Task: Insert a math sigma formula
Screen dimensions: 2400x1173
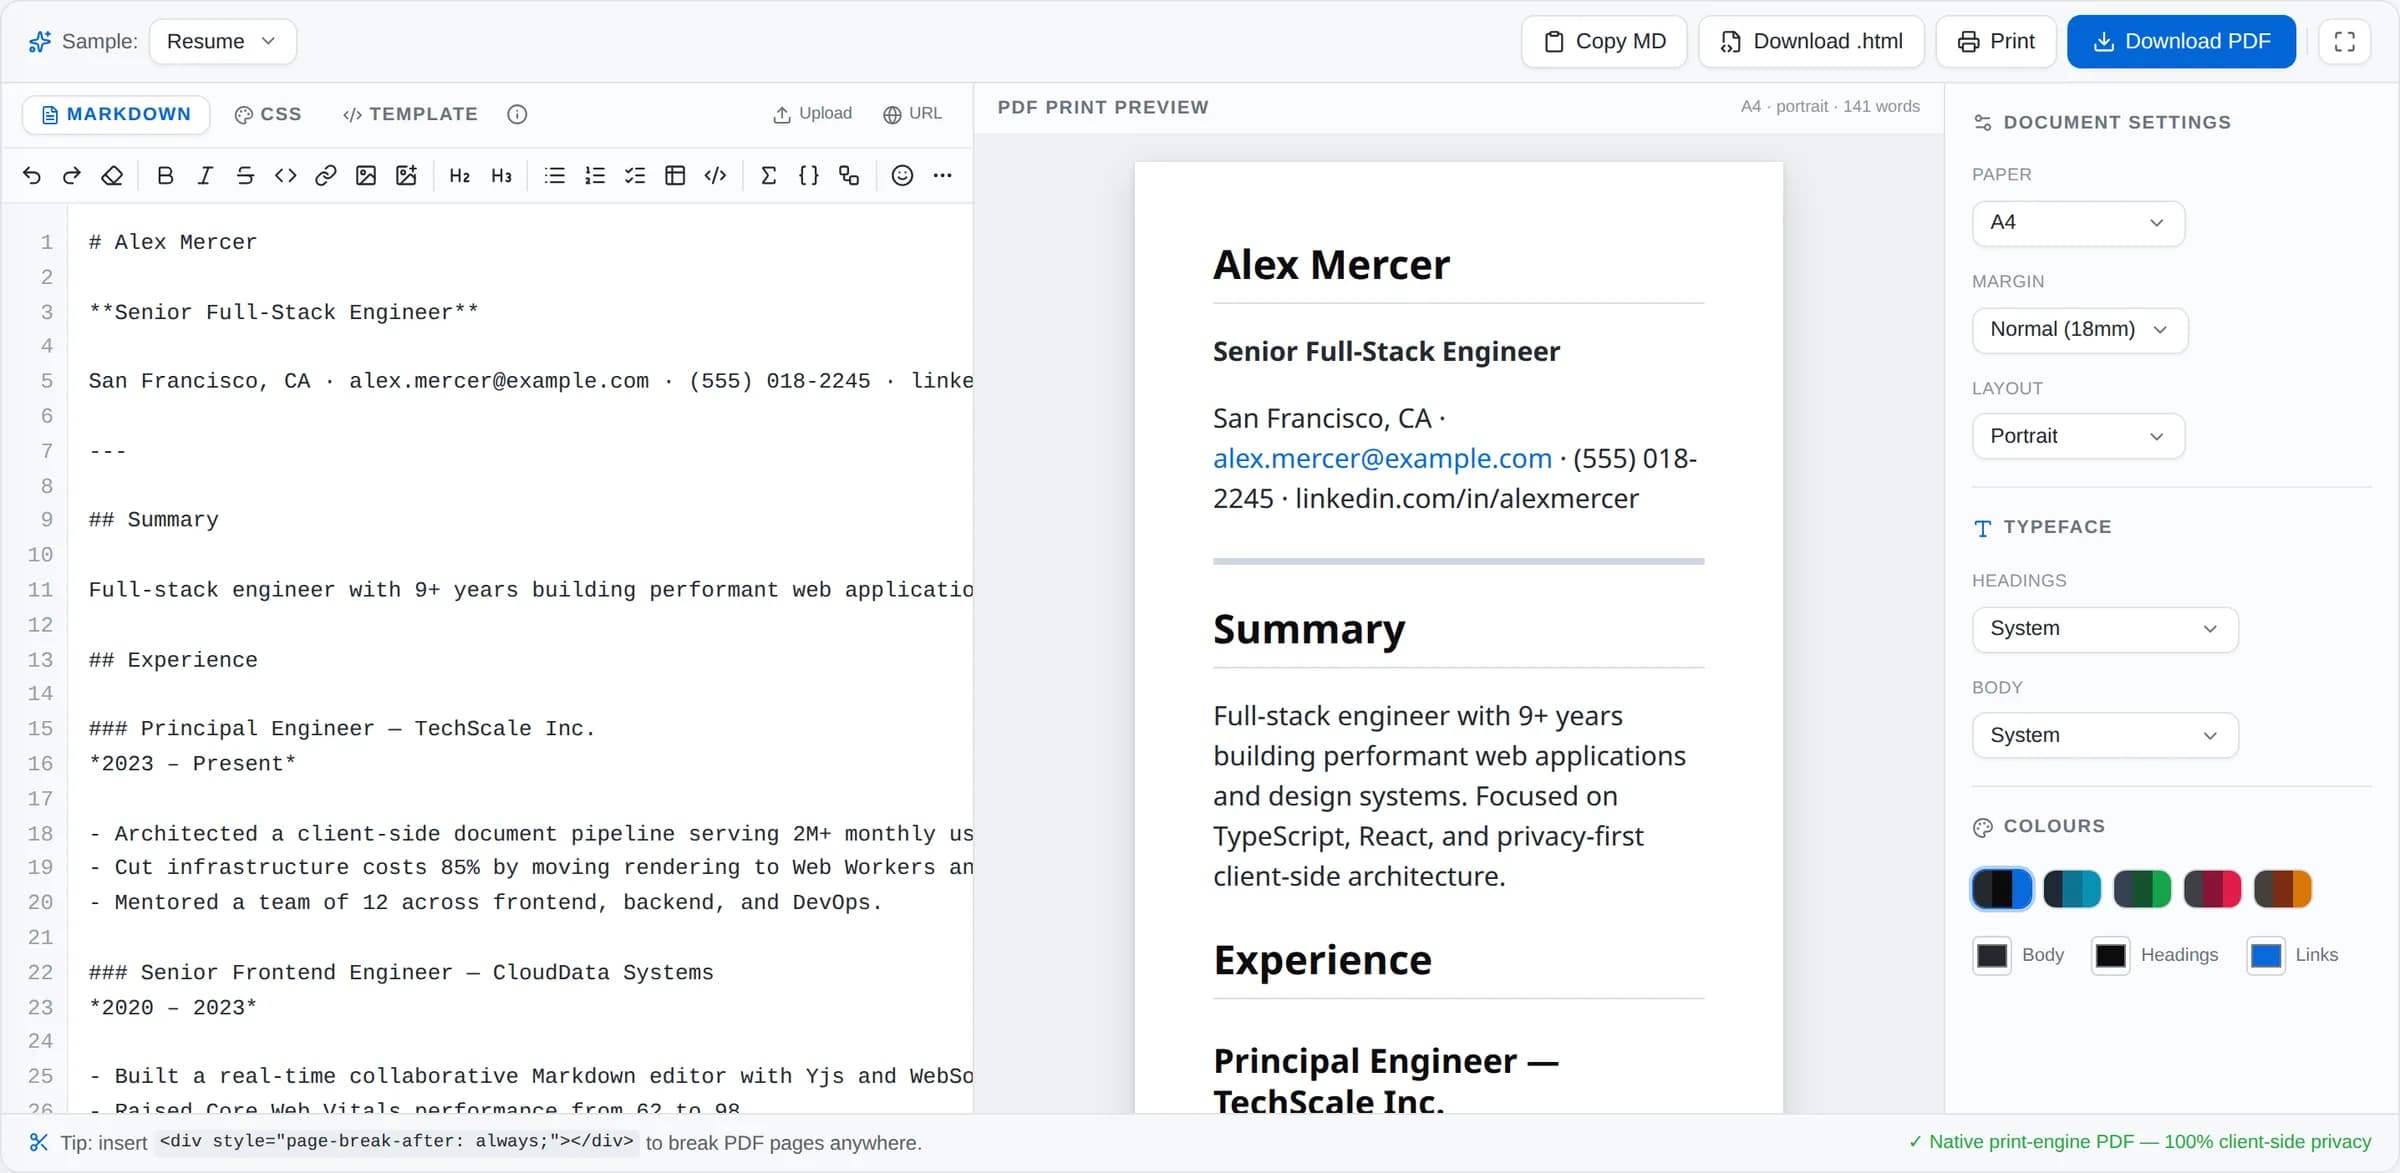Action: [x=768, y=176]
